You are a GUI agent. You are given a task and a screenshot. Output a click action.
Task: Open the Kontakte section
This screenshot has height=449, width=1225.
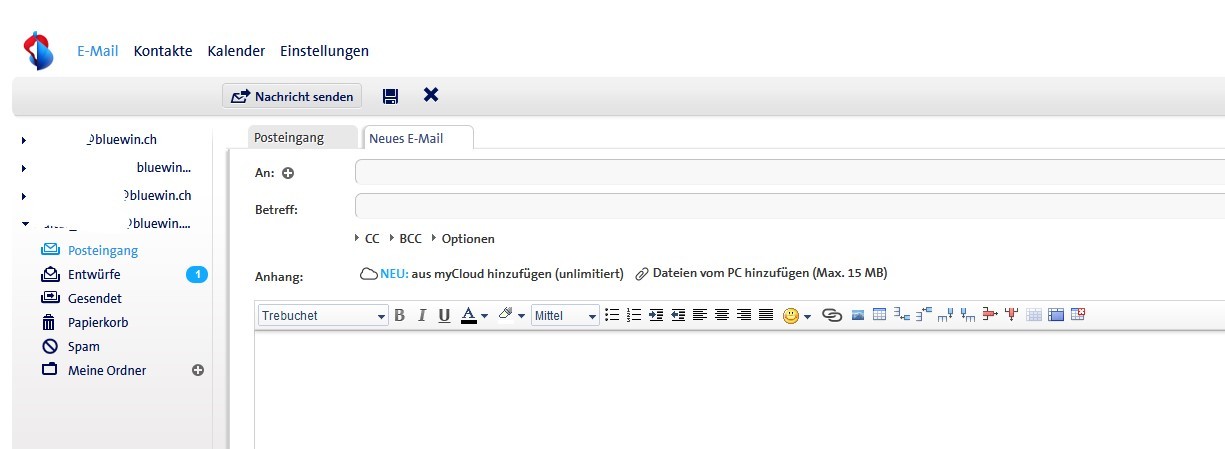pyautogui.click(x=163, y=51)
